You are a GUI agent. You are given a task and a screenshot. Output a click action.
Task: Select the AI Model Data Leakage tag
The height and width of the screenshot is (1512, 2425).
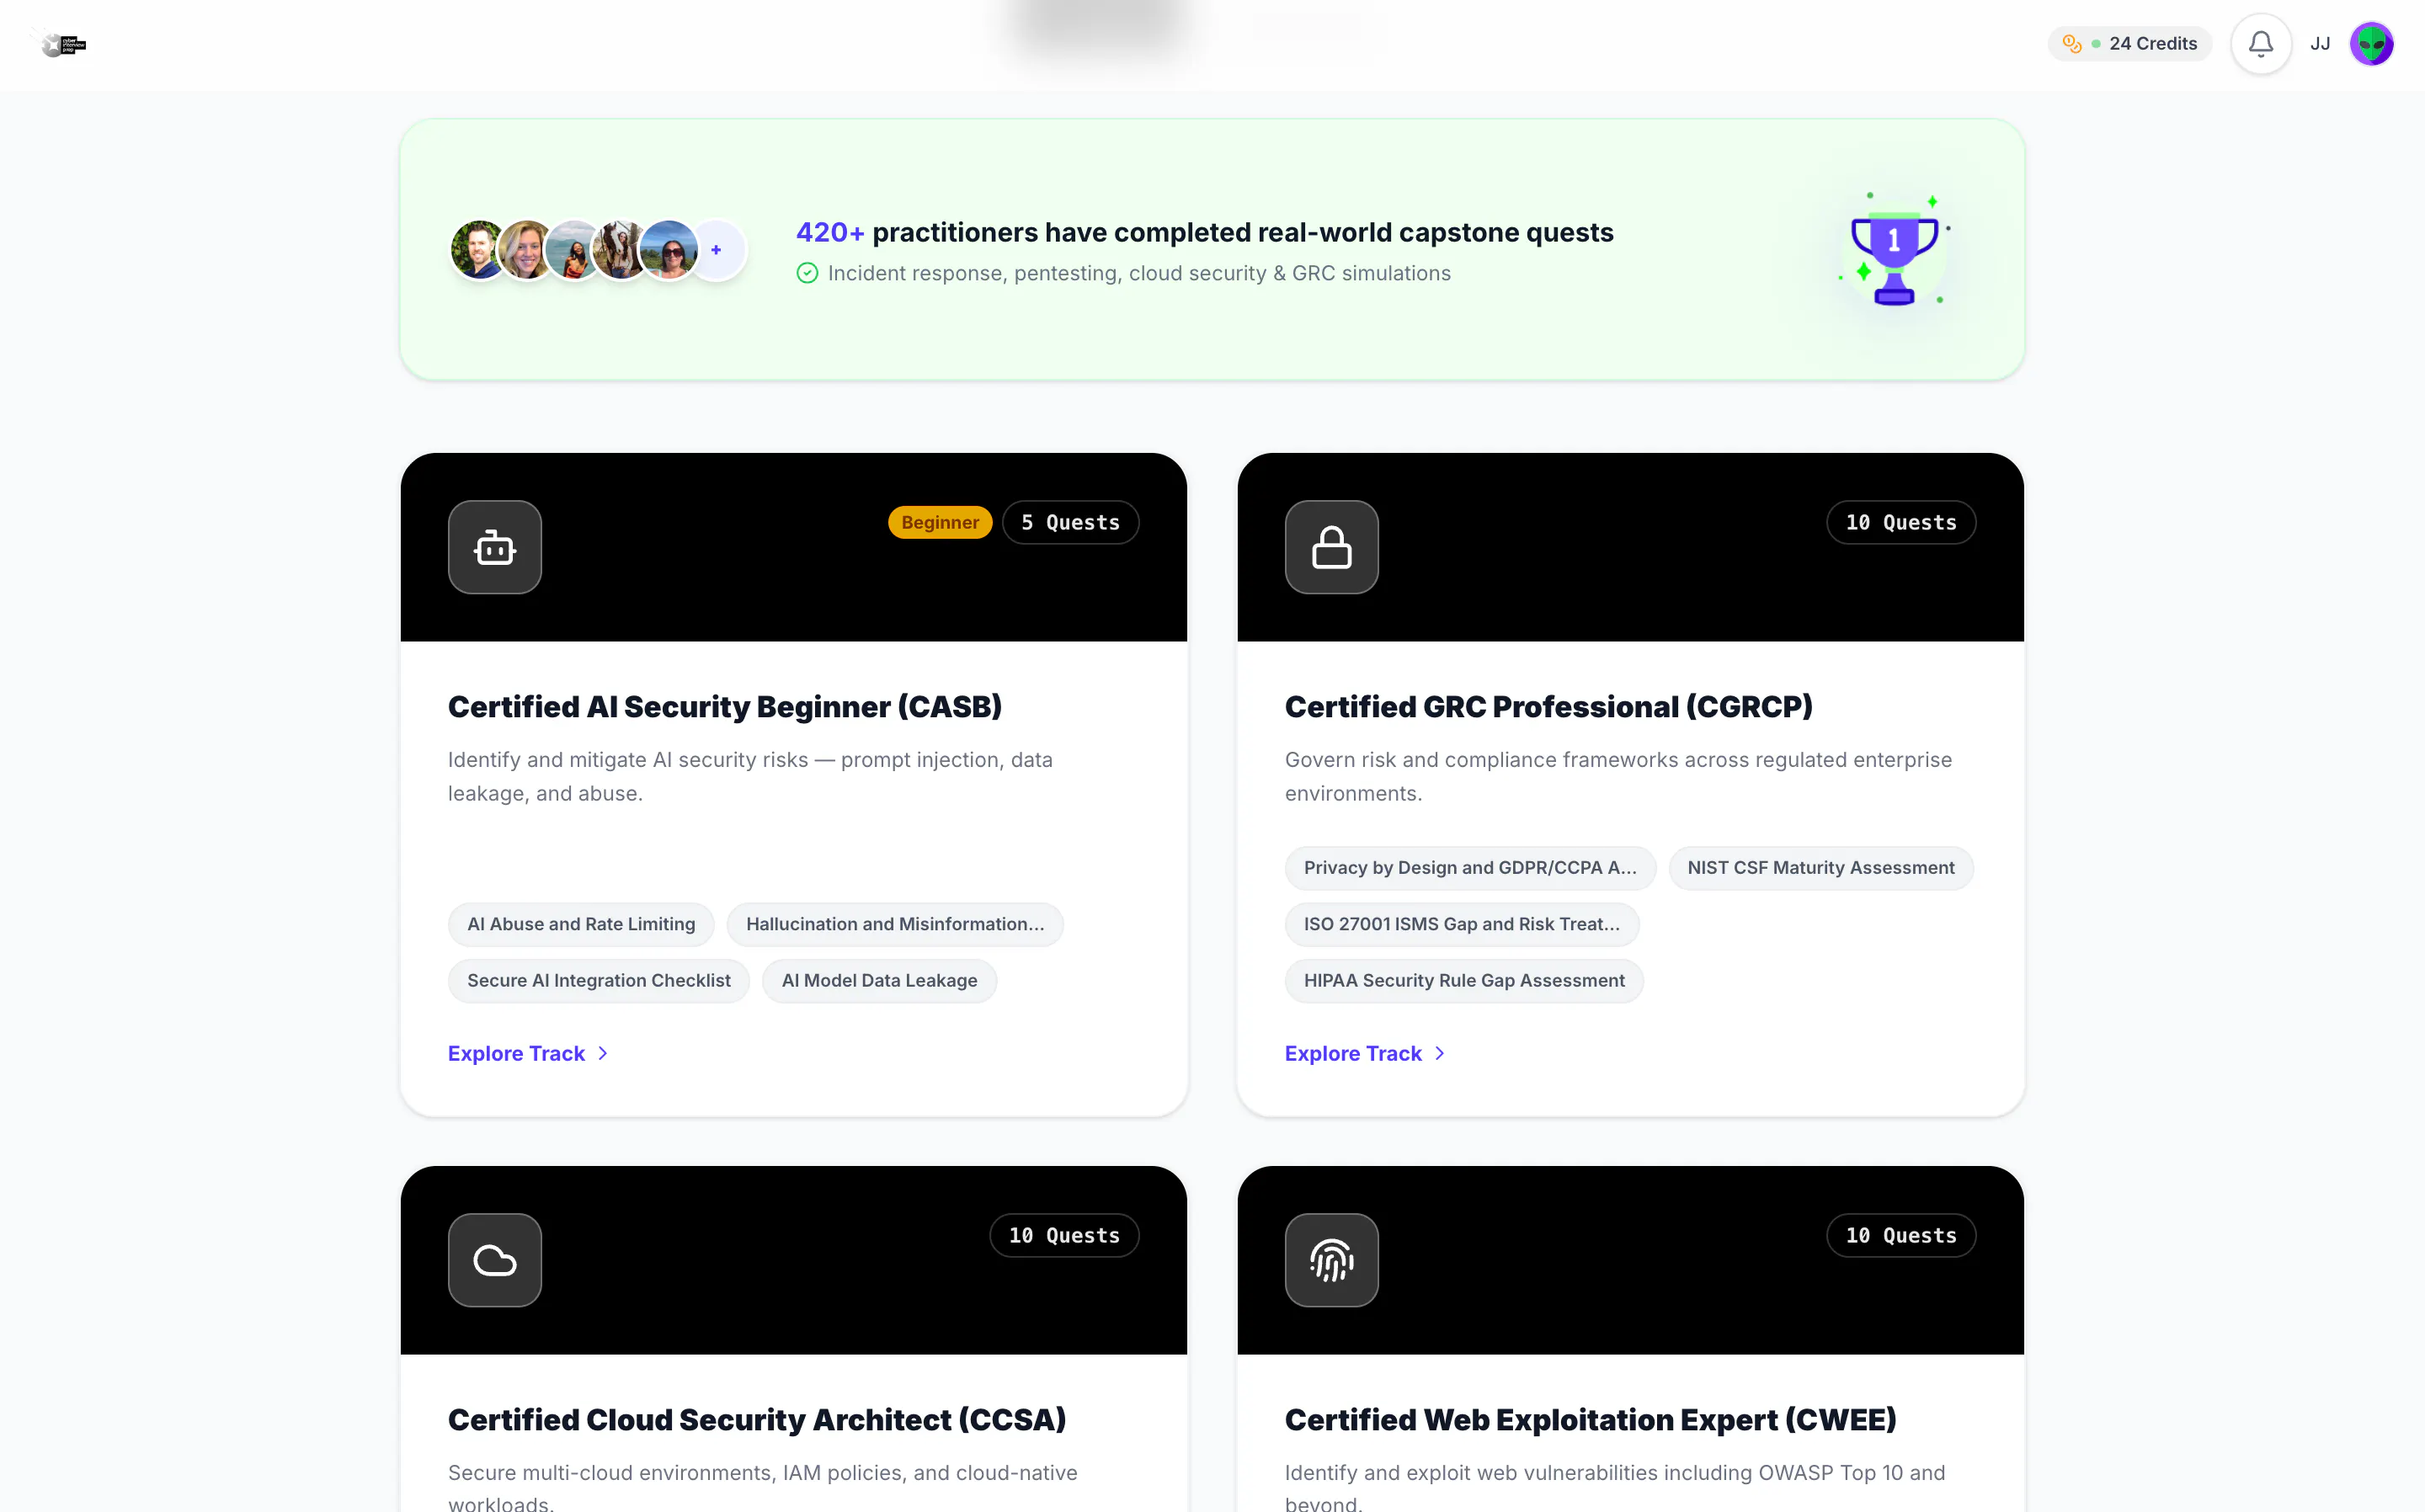(x=879, y=980)
